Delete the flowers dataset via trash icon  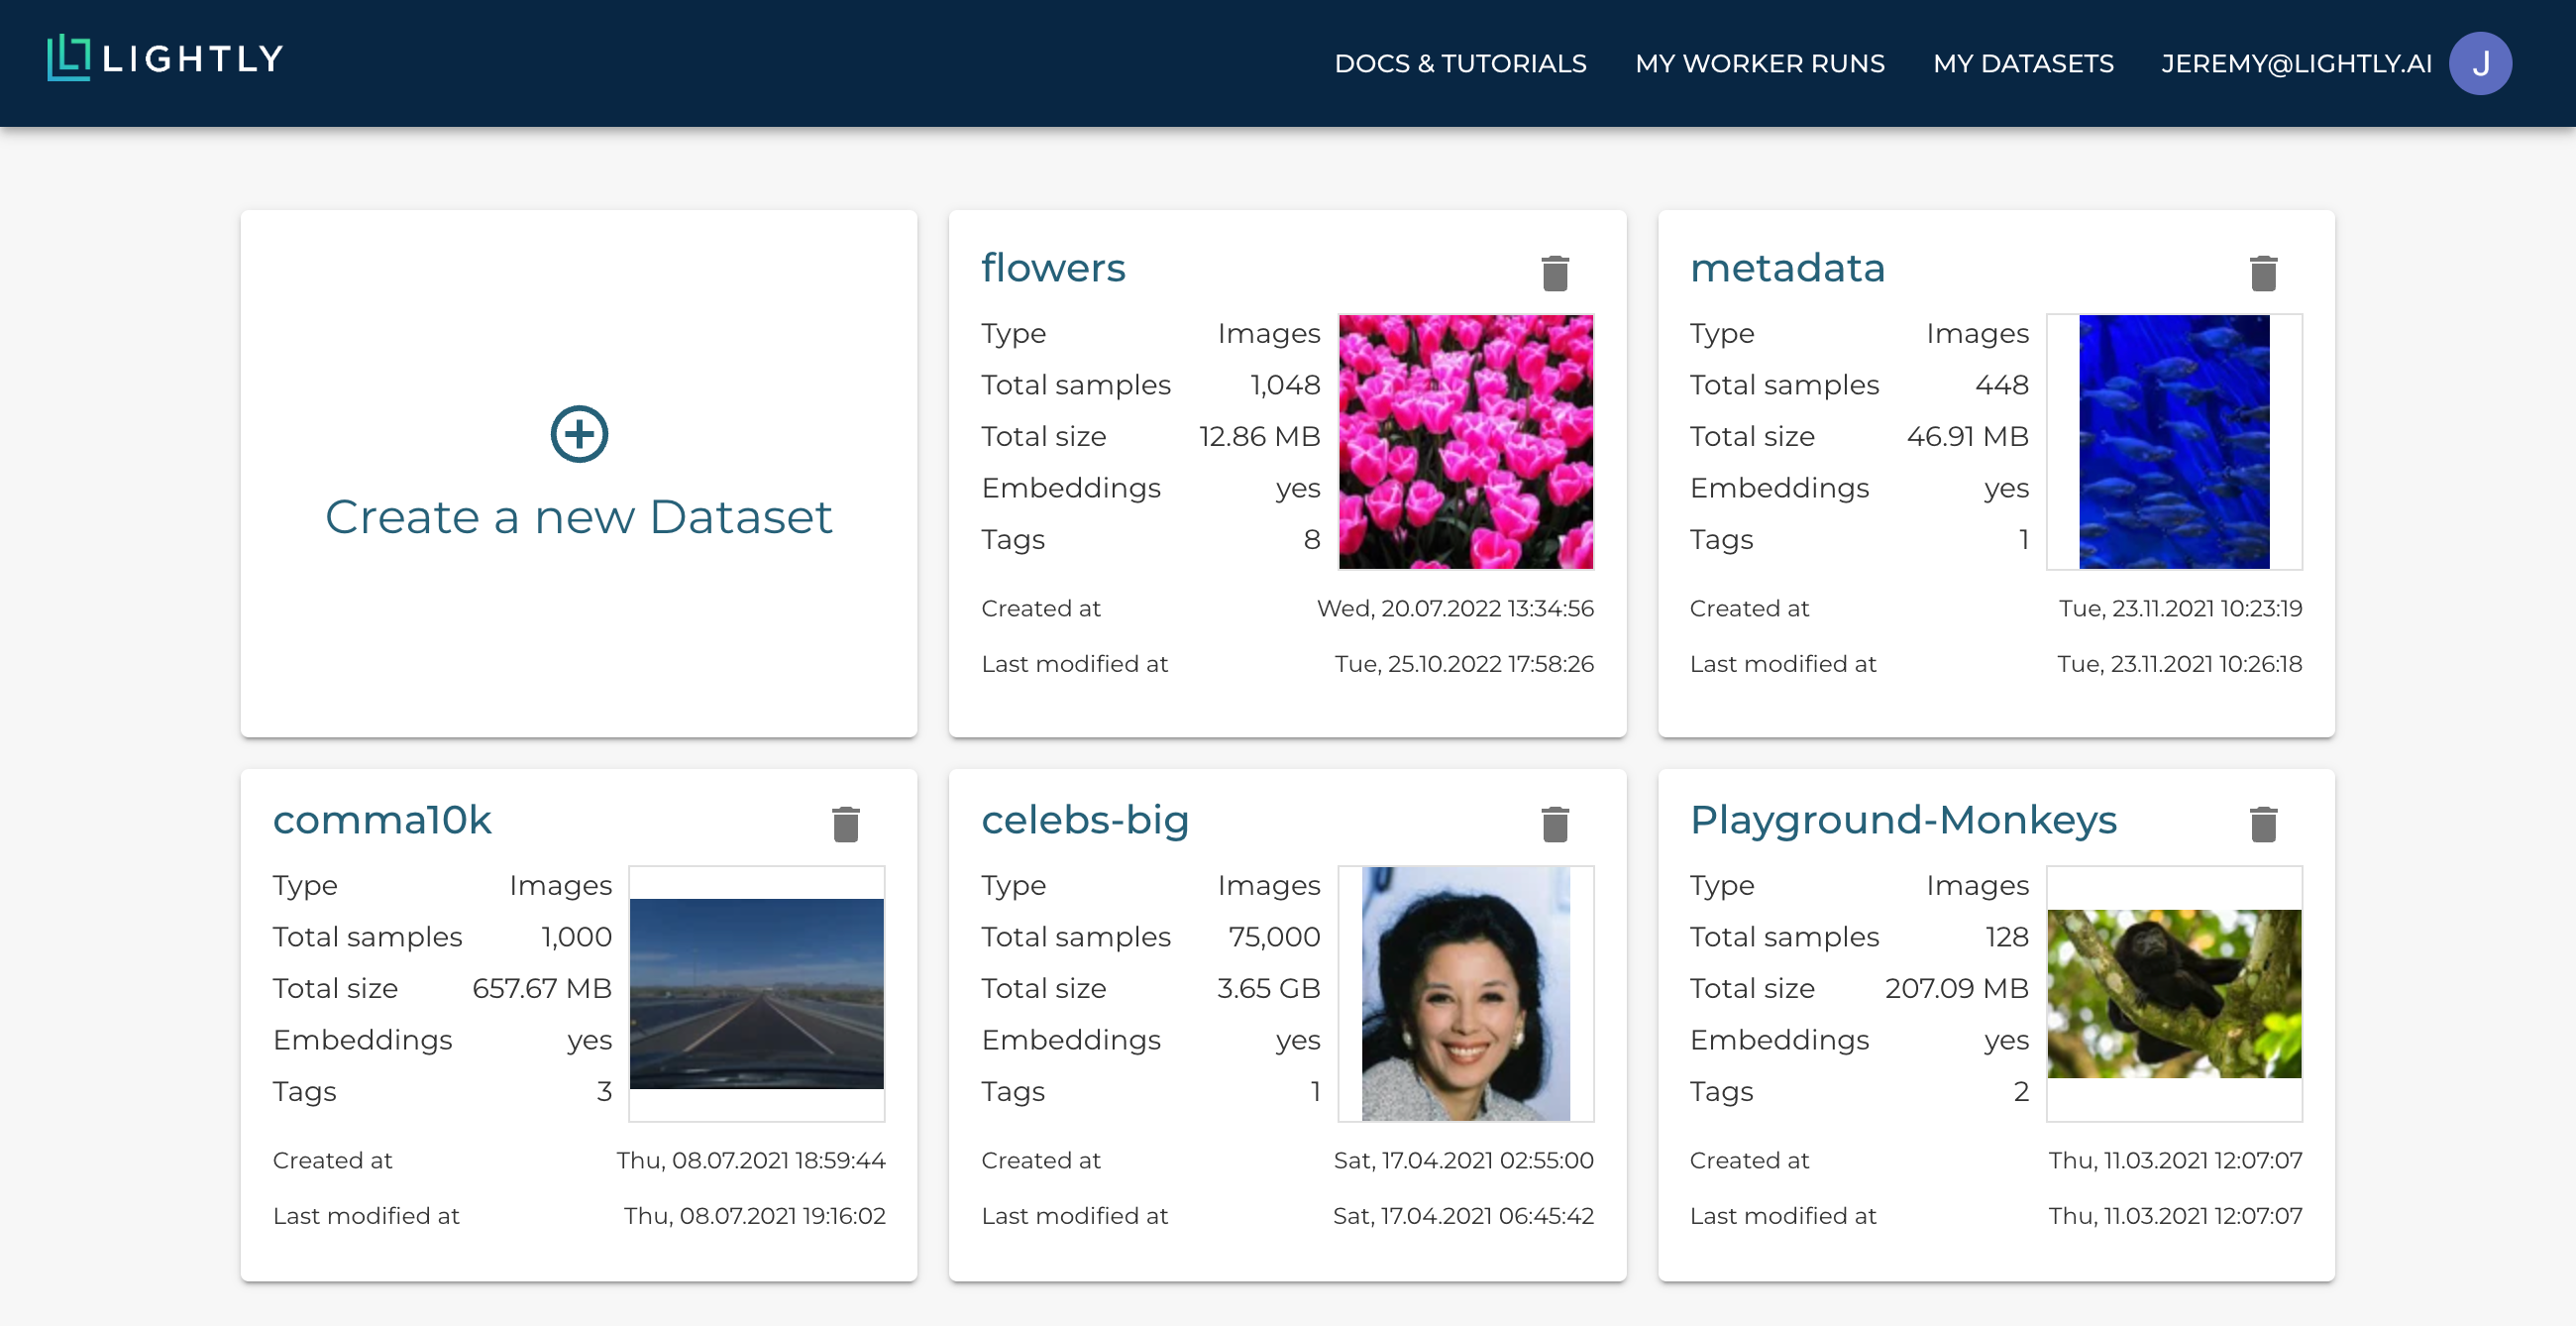click(x=1554, y=272)
